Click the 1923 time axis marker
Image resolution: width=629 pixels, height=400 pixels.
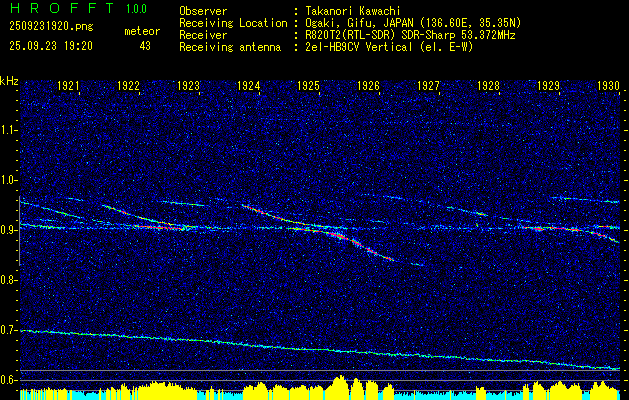[189, 85]
